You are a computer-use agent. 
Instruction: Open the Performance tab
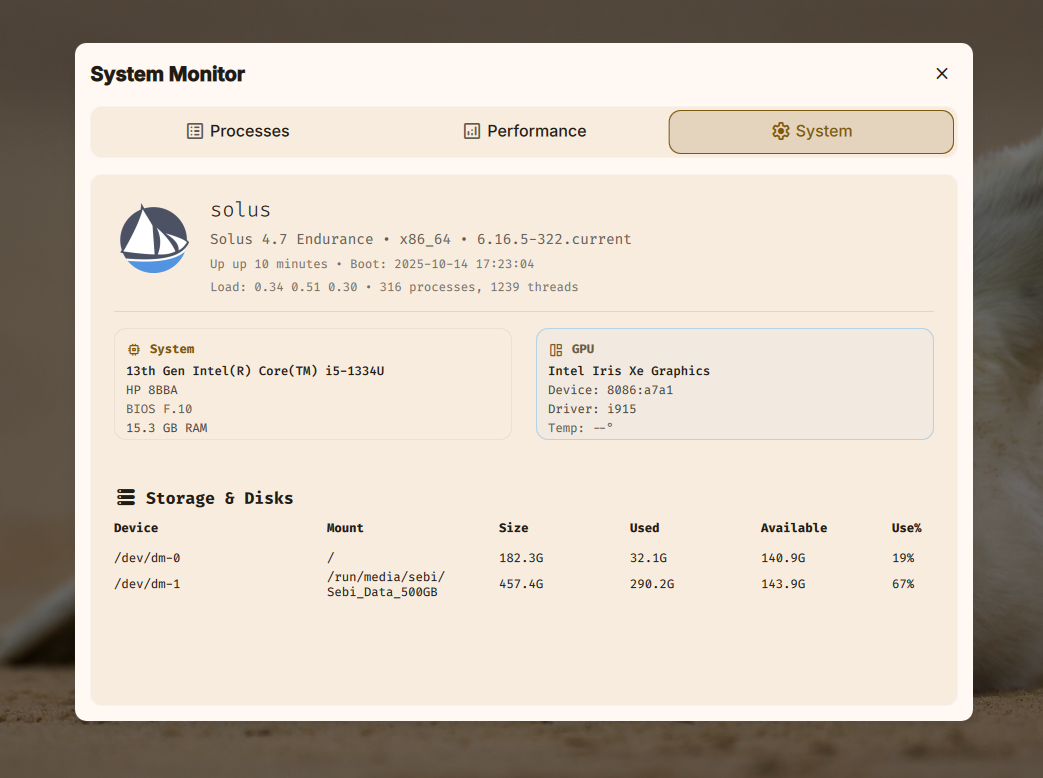pos(525,131)
